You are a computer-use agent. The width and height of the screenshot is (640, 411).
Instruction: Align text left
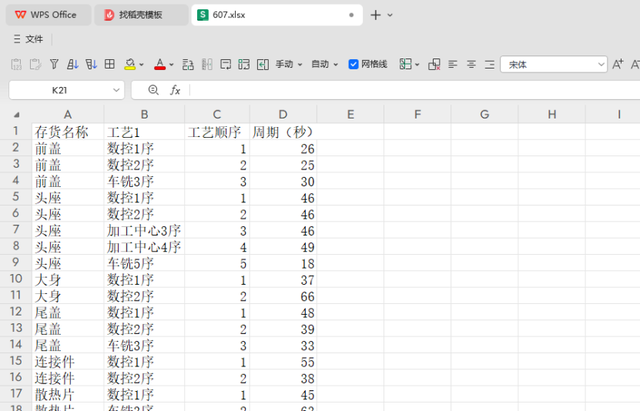point(453,64)
